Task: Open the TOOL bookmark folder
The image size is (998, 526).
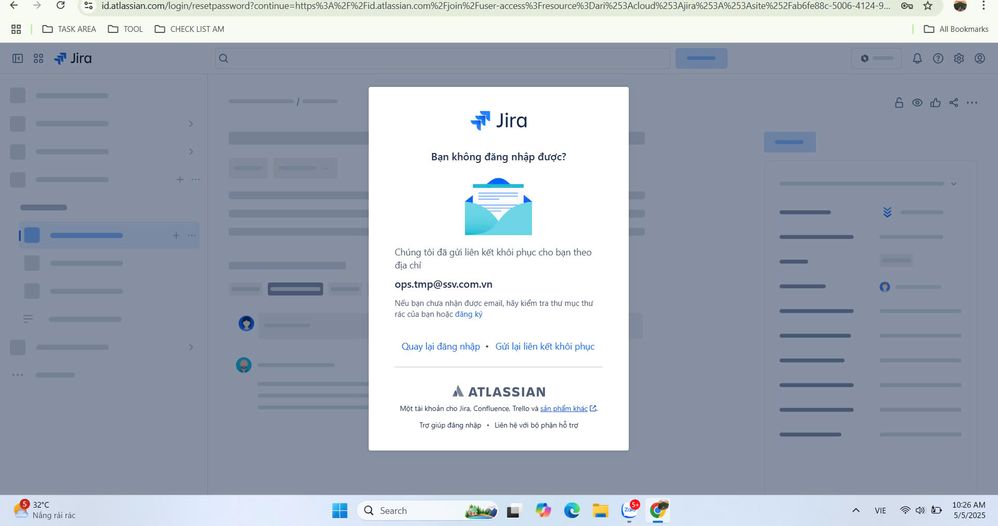Action: (x=125, y=29)
